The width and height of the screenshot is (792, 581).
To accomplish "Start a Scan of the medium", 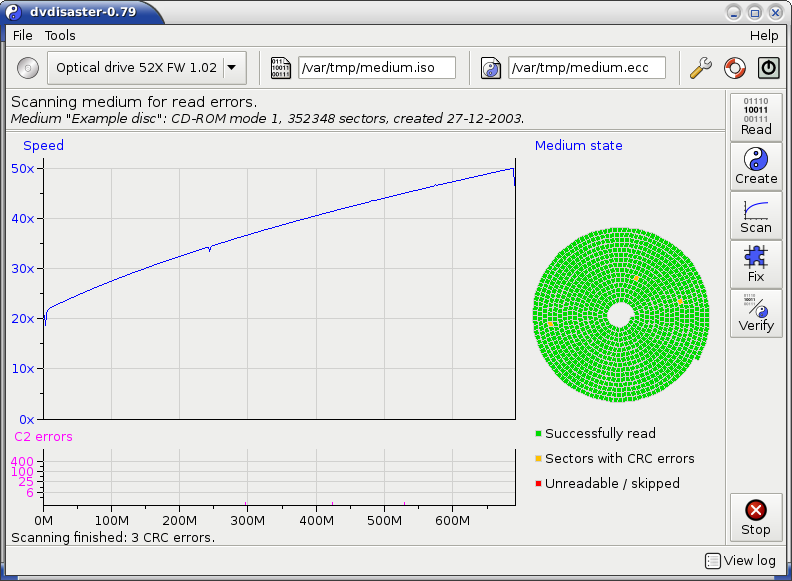I will pos(756,215).
